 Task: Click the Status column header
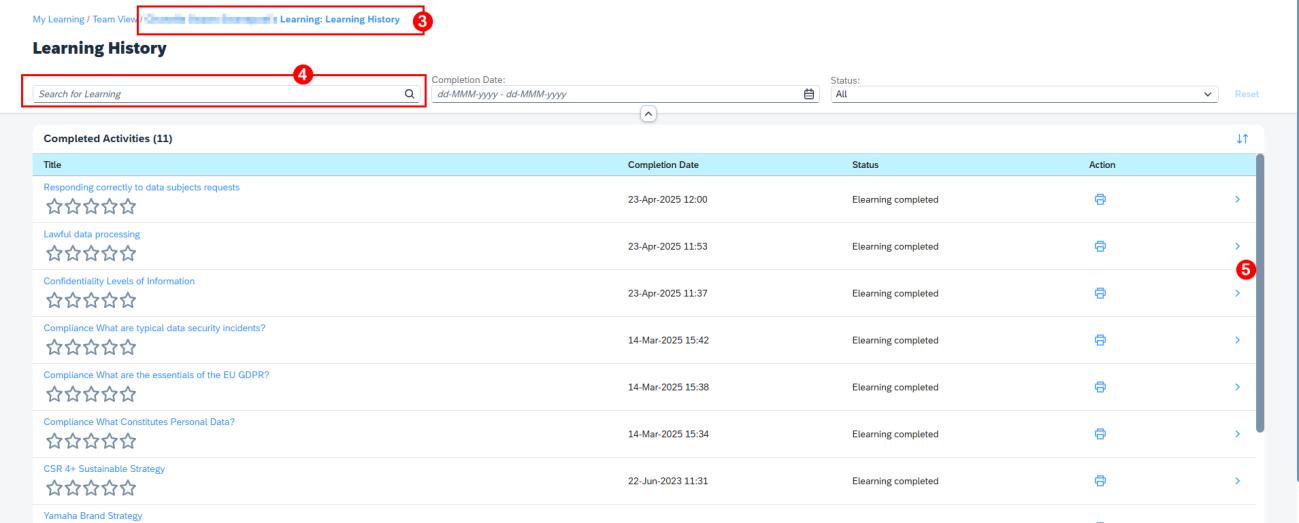(865, 164)
